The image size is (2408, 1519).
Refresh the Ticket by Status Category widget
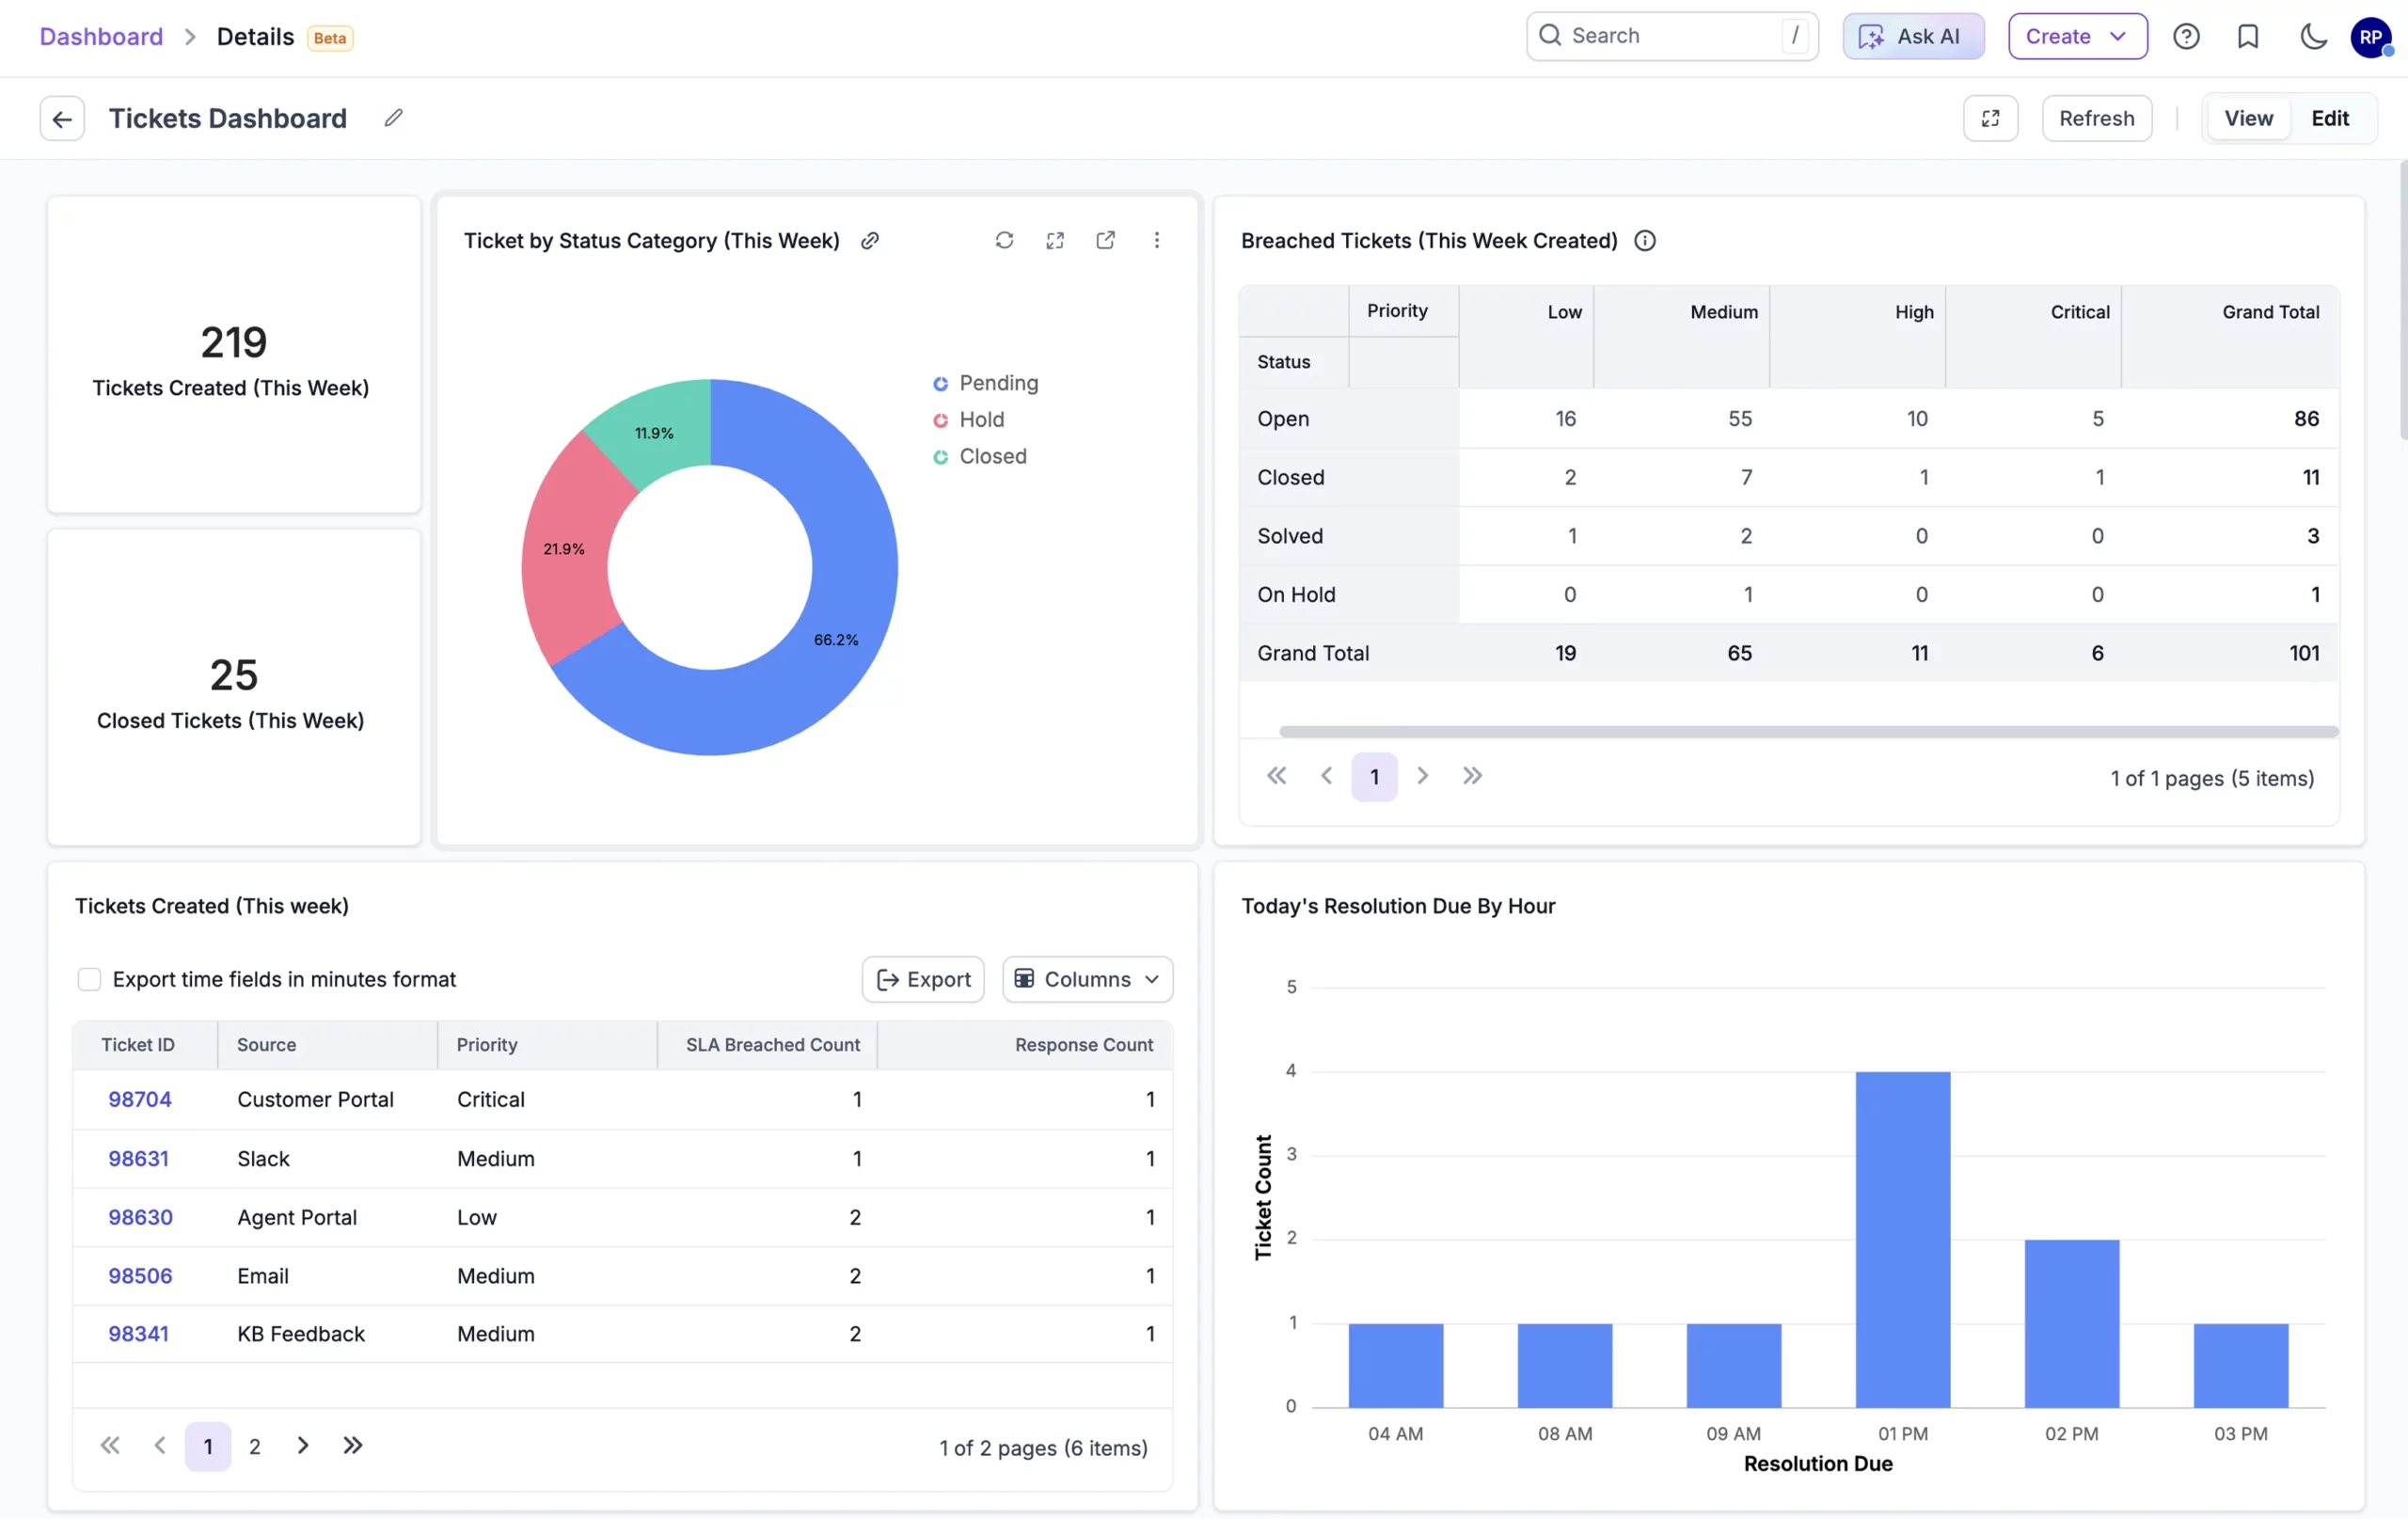pos(1004,240)
